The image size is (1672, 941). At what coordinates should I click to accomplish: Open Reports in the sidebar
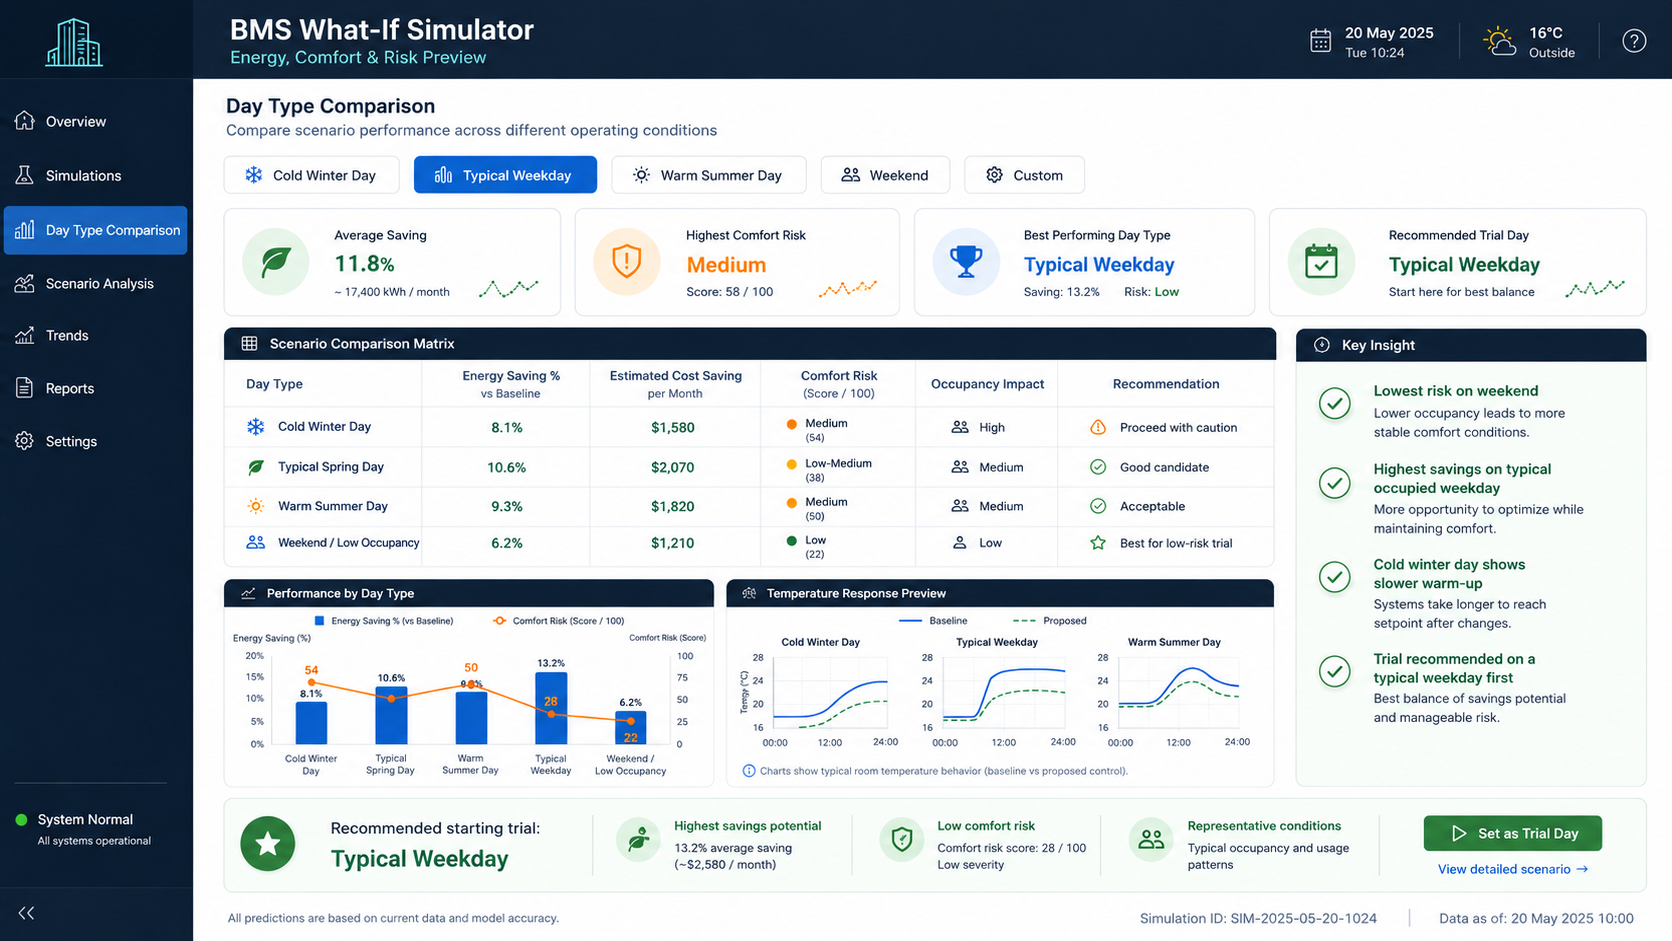coord(96,388)
